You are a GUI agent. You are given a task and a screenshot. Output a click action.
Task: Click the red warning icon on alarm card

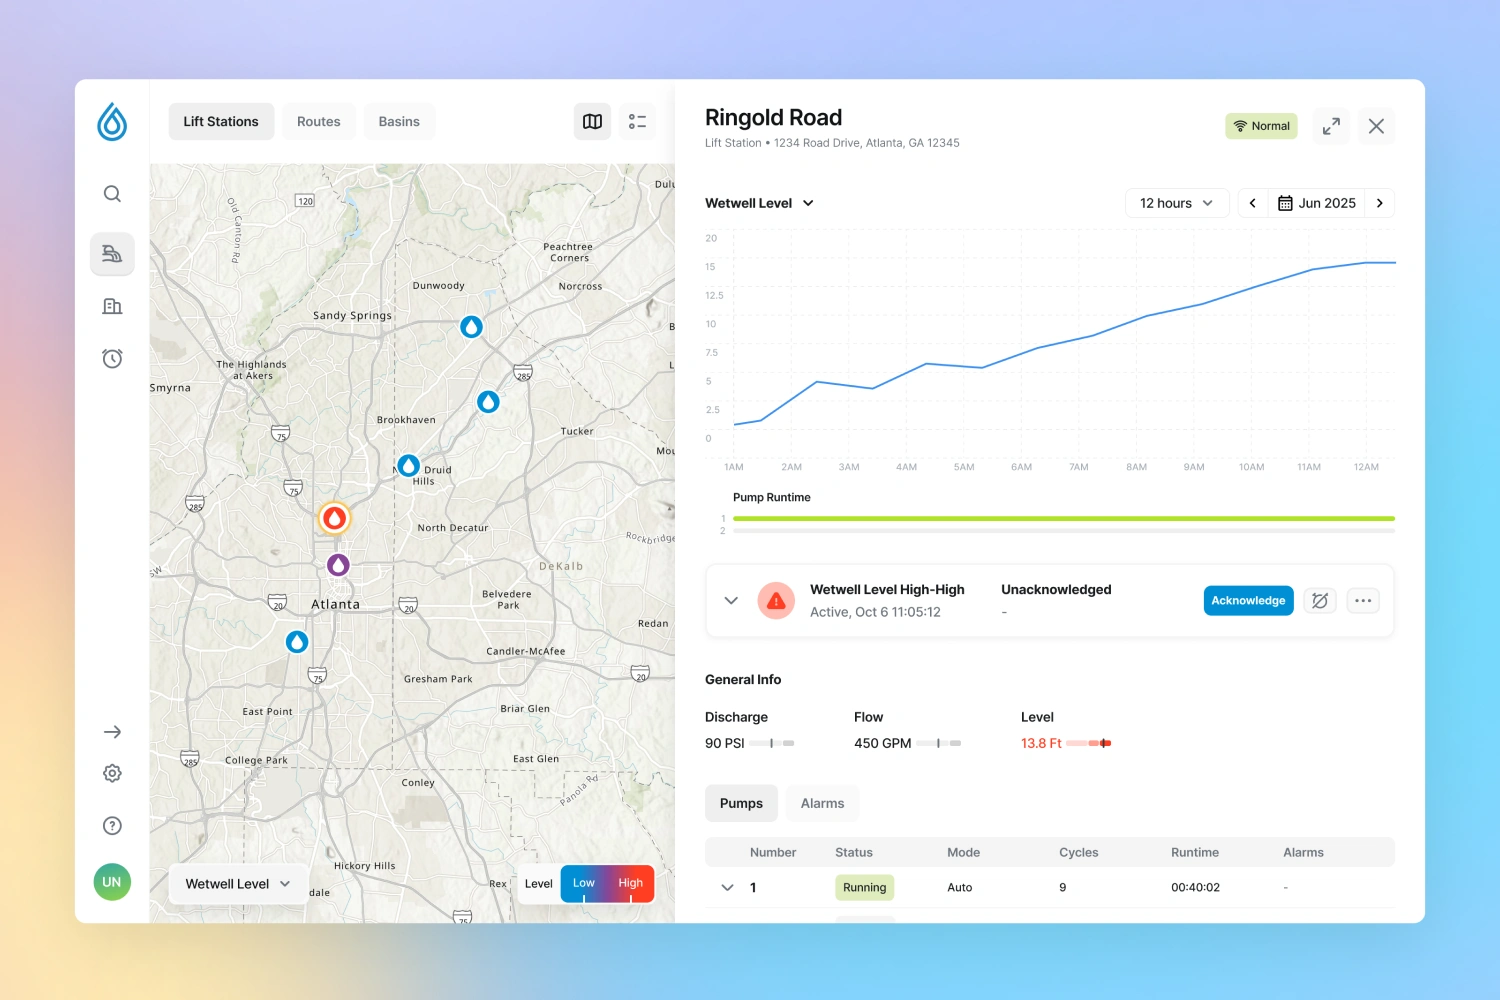coord(776,601)
